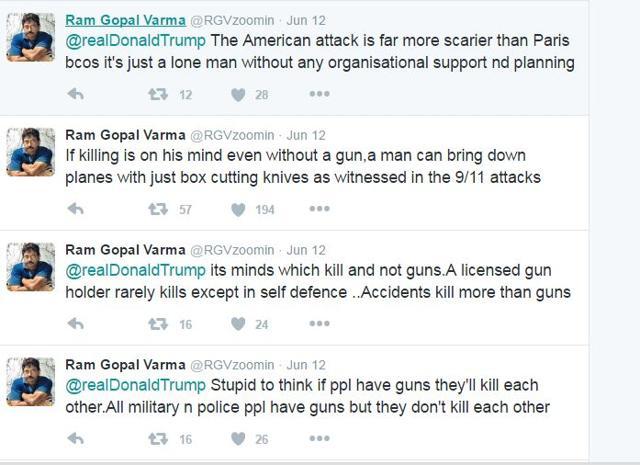
Task: Click the profile avatar on the 9/11 tweet
Action: pyautogui.click(x=31, y=152)
